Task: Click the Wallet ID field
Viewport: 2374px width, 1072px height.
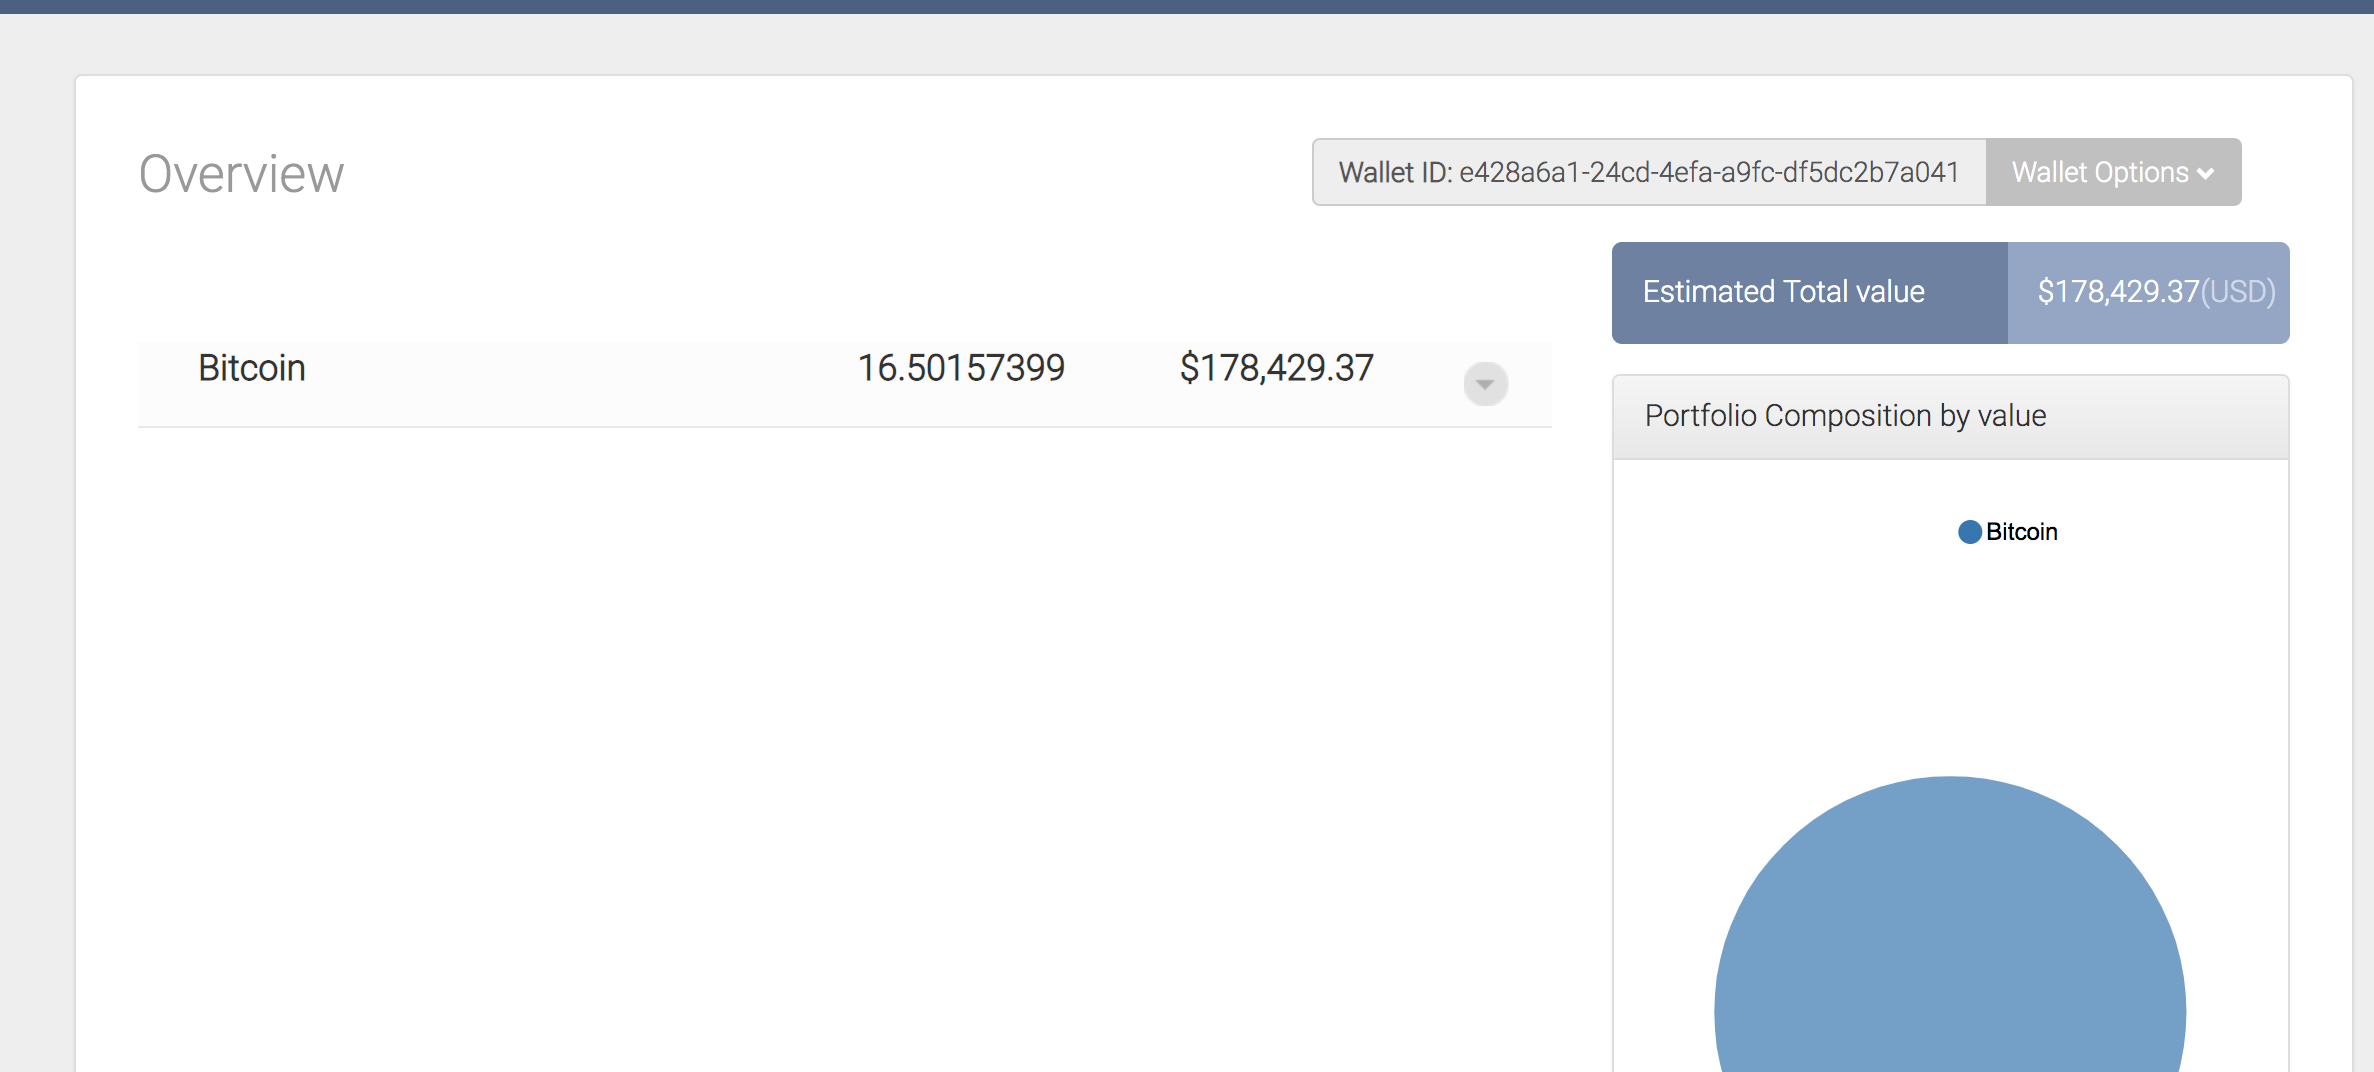Action: [x=1649, y=172]
